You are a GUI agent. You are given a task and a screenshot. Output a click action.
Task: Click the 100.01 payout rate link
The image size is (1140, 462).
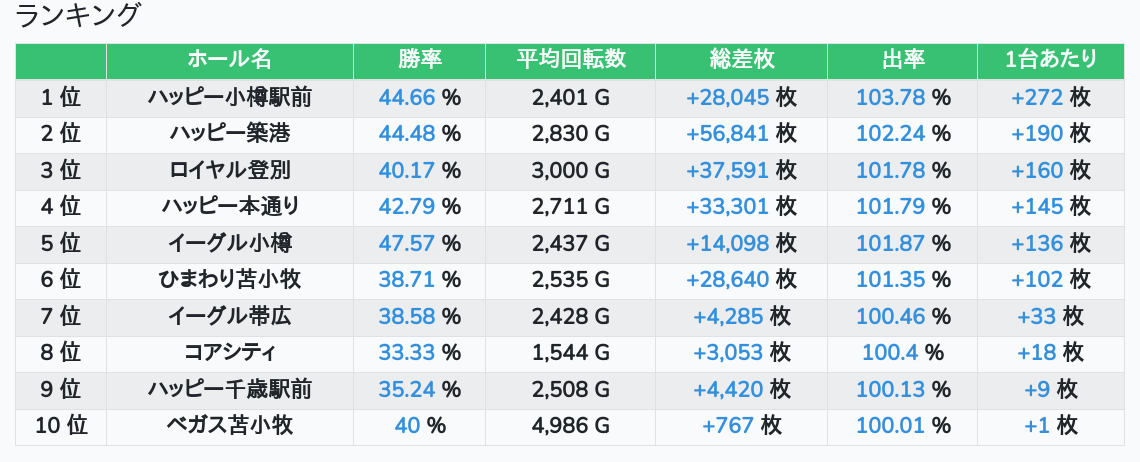890,426
